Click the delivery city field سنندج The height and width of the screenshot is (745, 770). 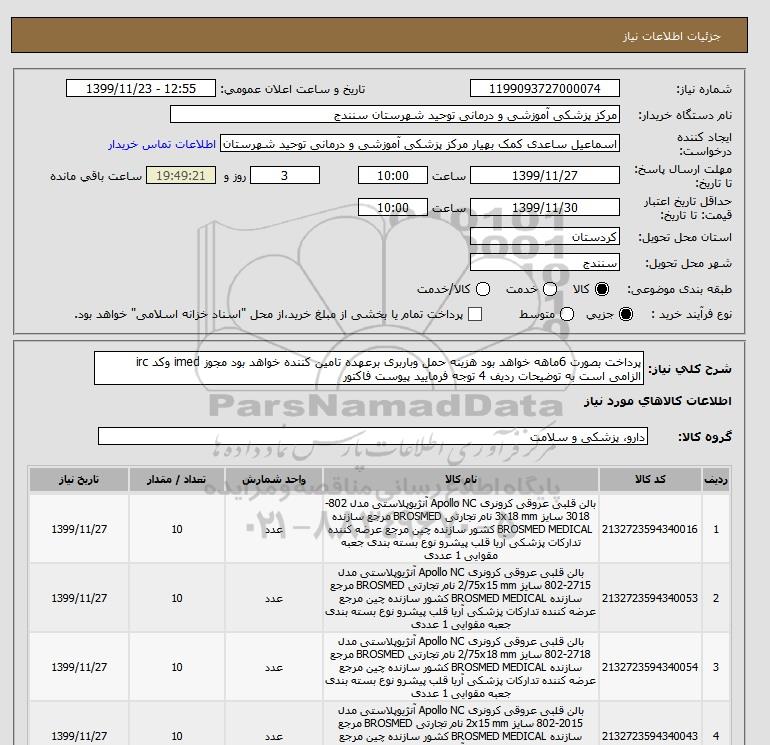[x=545, y=263]
